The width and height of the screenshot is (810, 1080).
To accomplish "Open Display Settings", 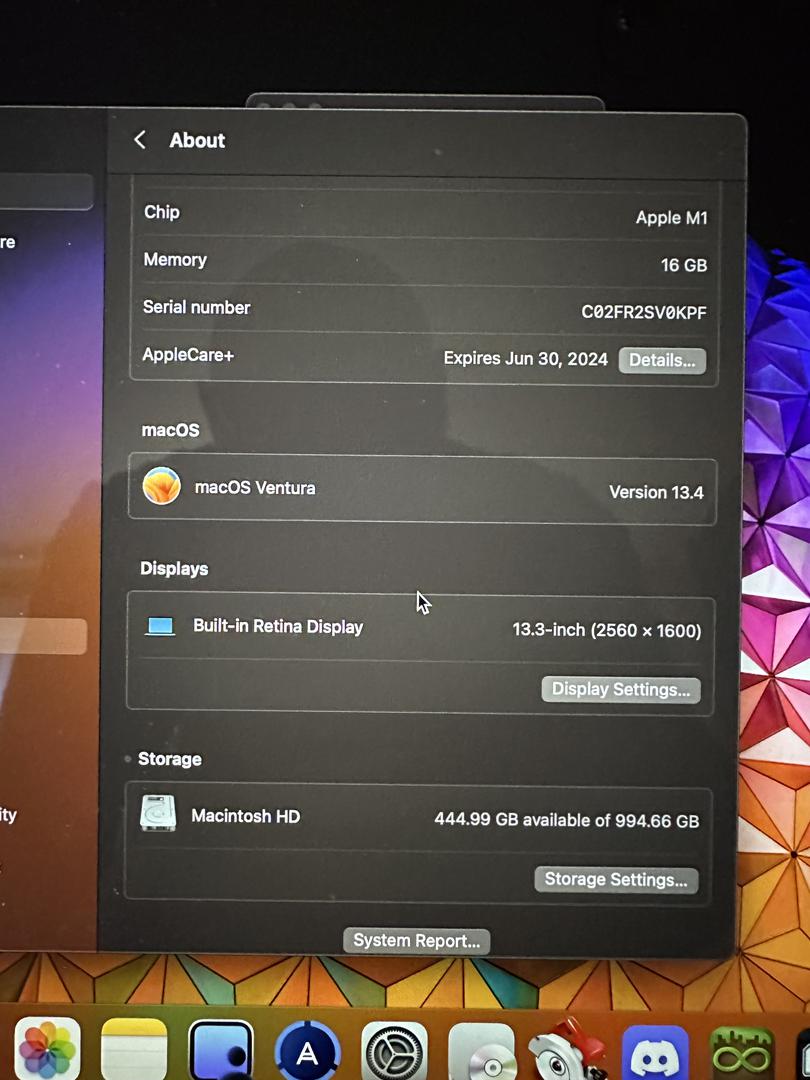I will point(621,689).
